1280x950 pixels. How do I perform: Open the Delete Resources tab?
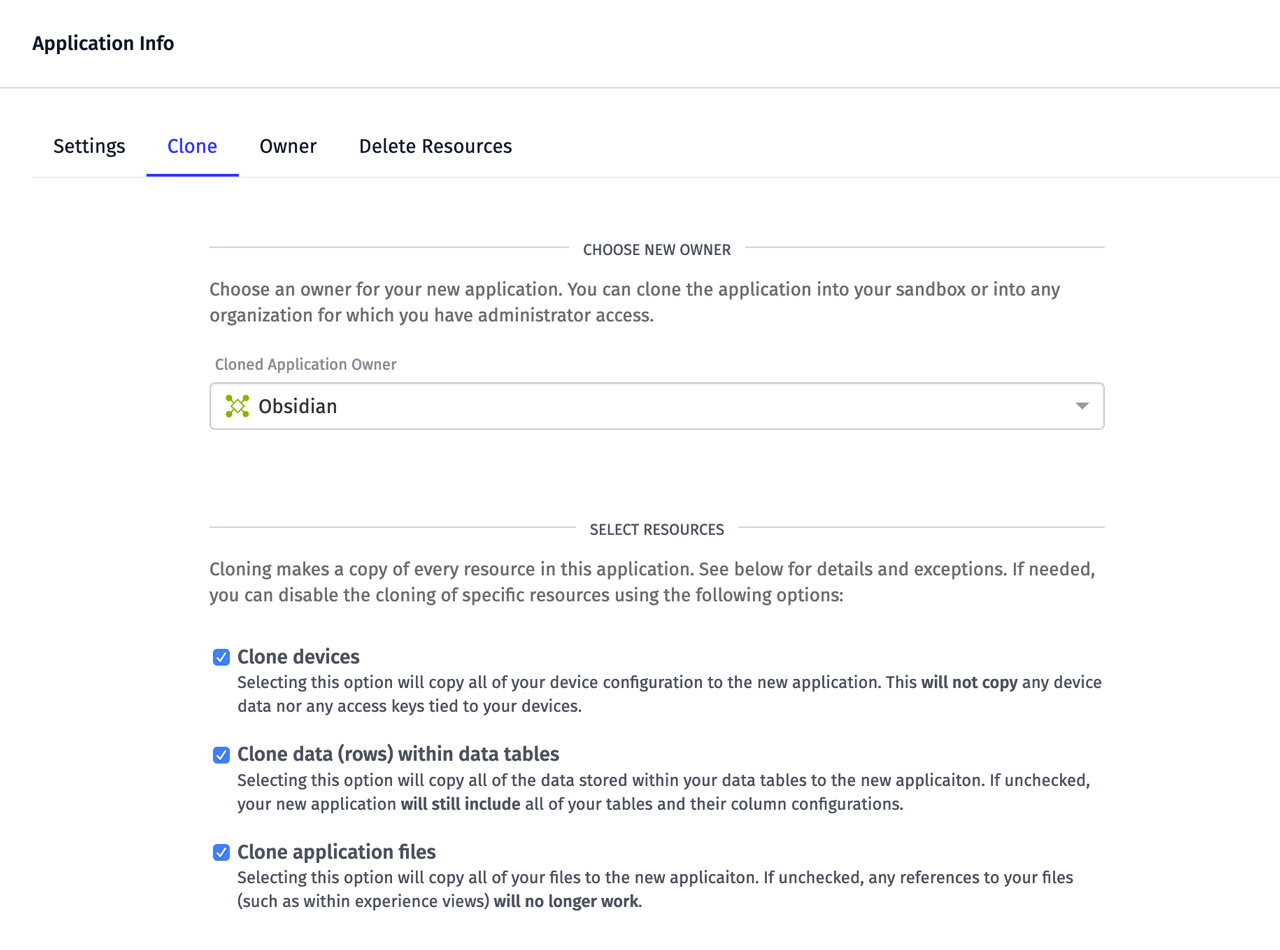coord(435,146)
